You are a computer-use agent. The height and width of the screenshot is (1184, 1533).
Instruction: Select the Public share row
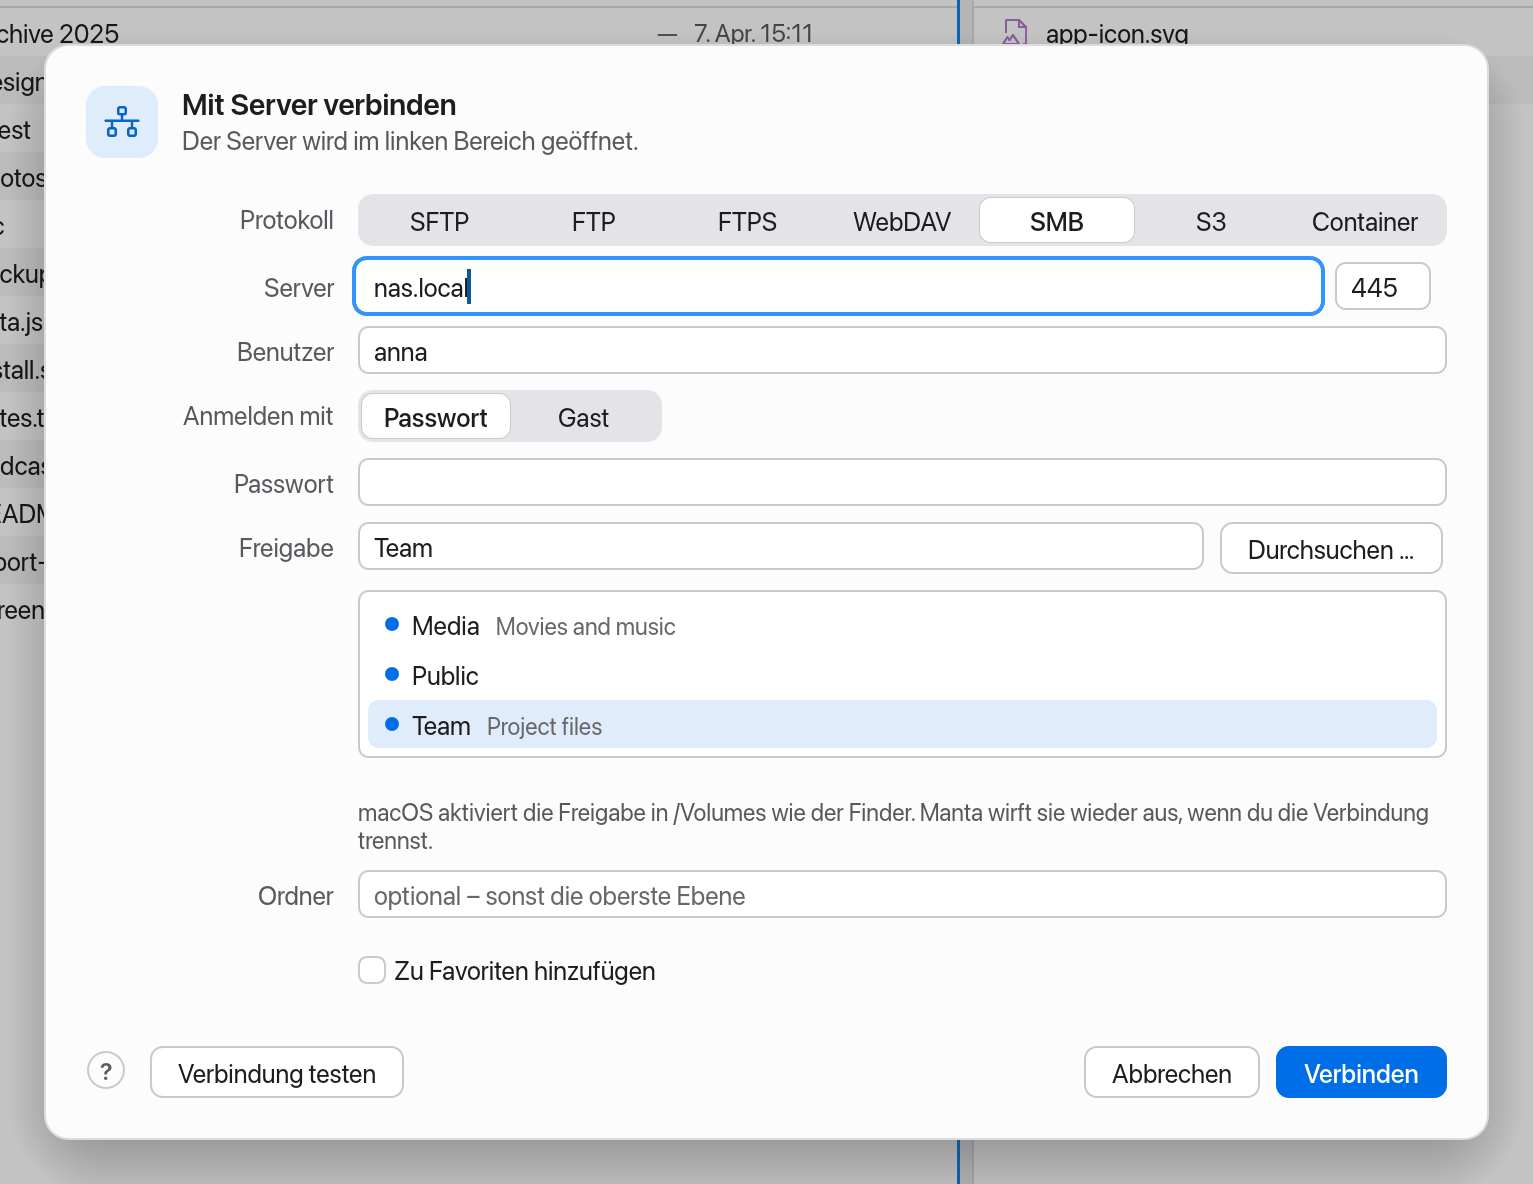[902, 676]
